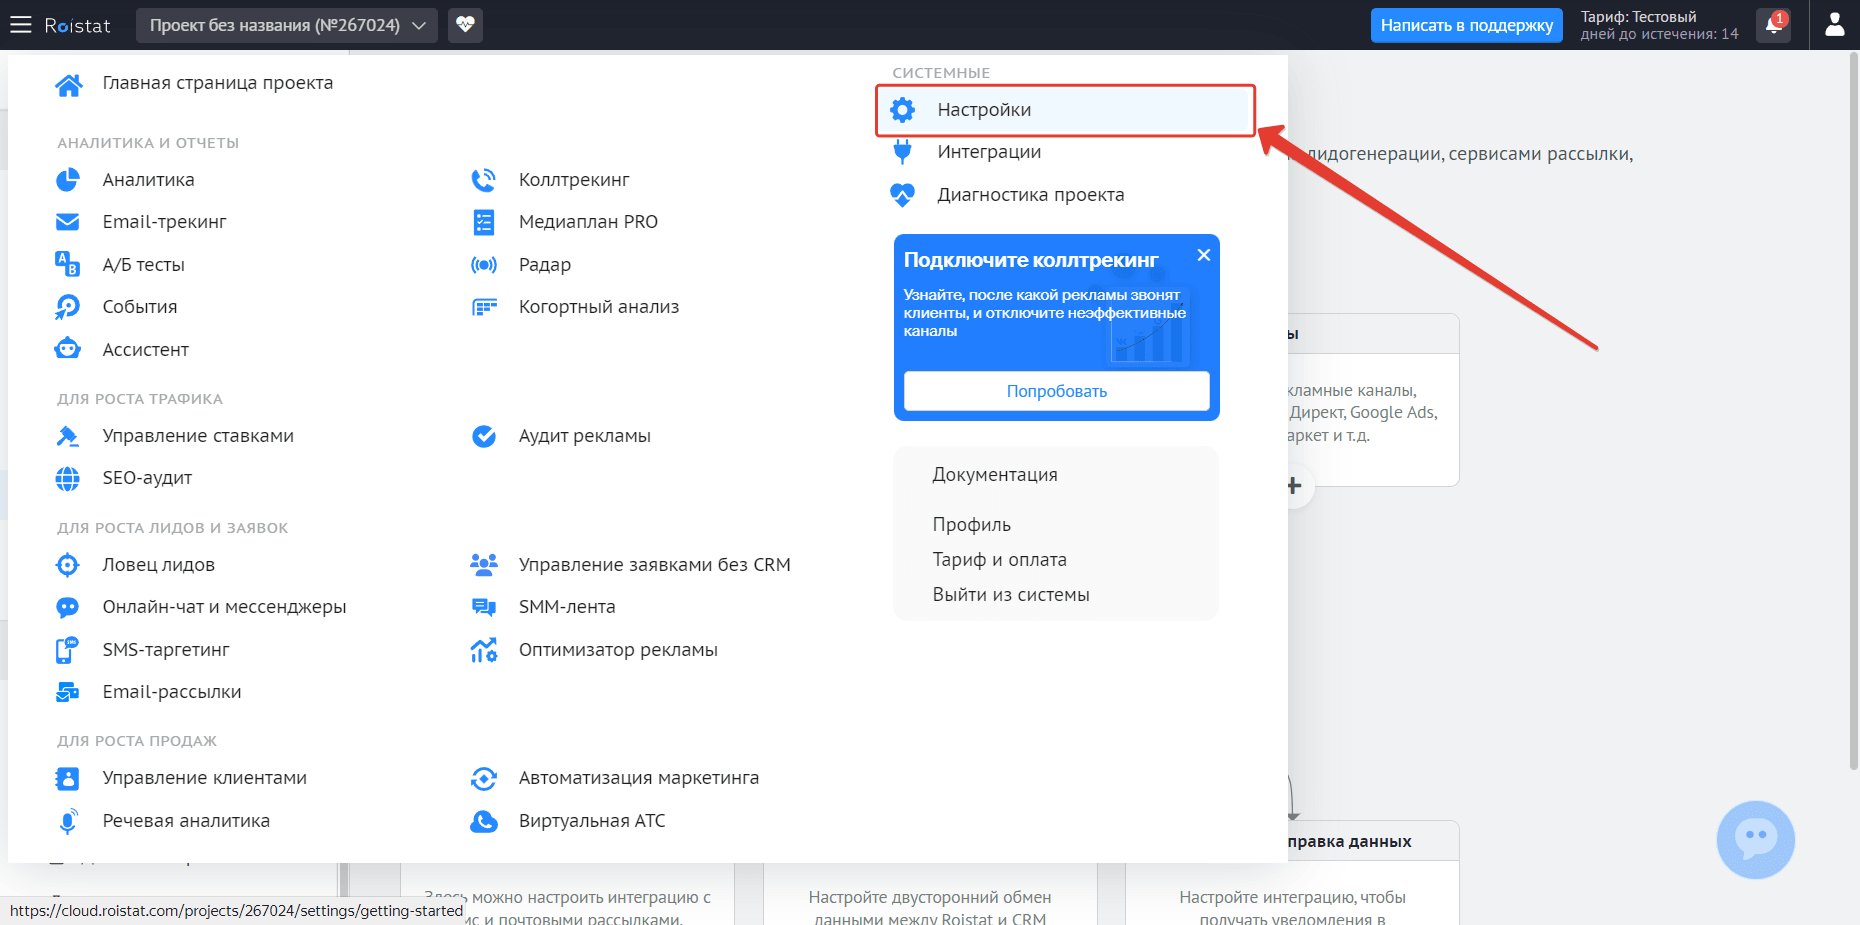Click the SMM-лента icon
The height and width of the screenshot is (925, 1860).
coord(484,607)
